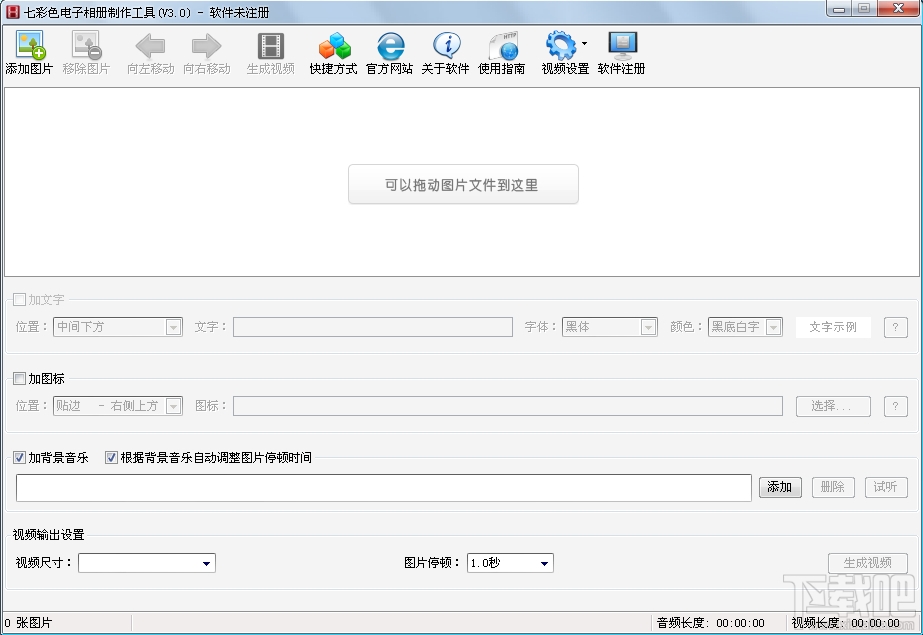This screenshot has height=635, width=923.
Task: Open 关于软件 info icon
Action: point(446,45)
